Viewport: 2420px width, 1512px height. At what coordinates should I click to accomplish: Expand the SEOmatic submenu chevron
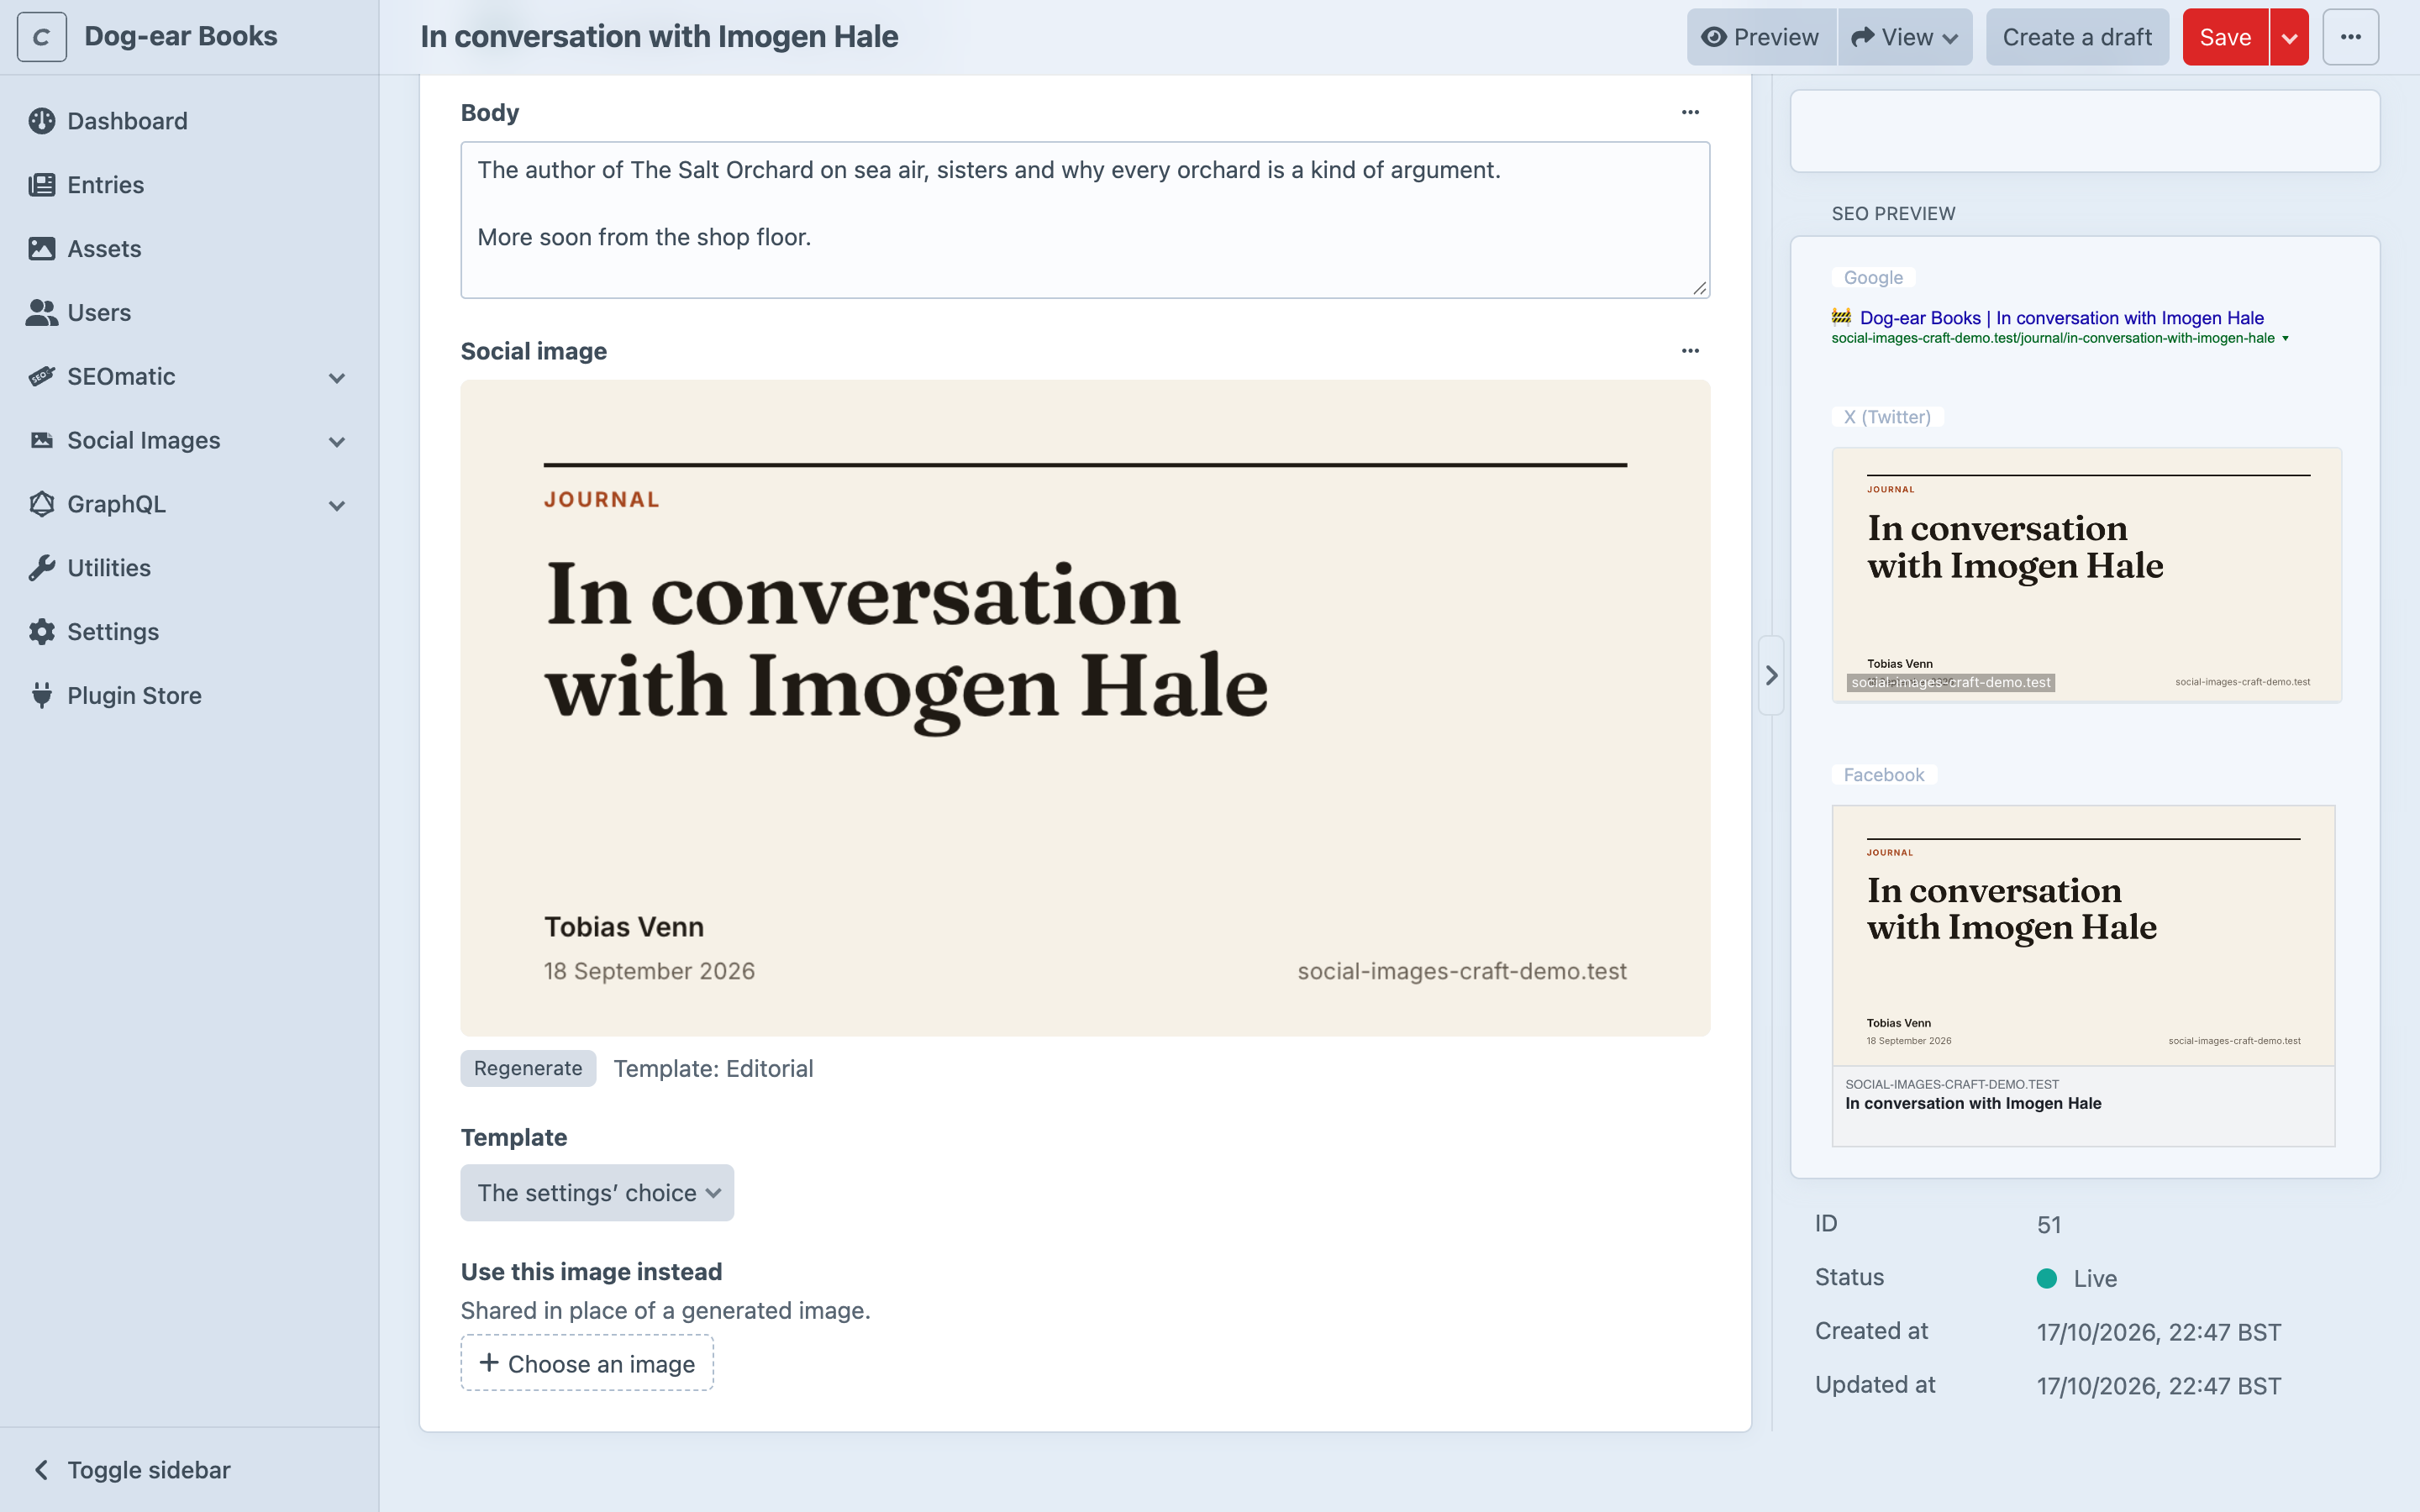(x=337, y=378)
